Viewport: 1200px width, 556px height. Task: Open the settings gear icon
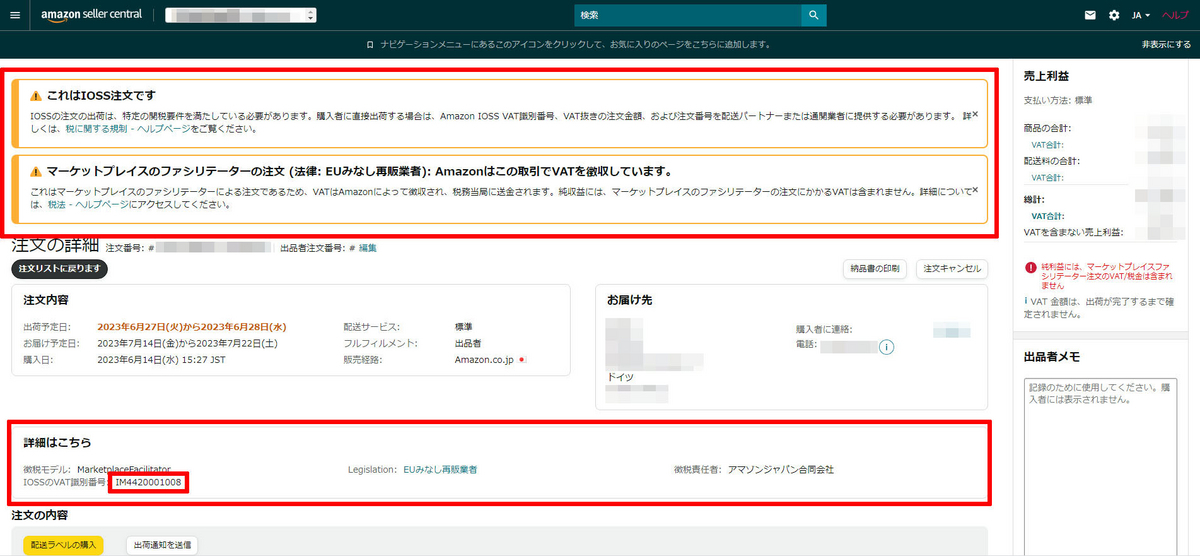coord(1114,15)
